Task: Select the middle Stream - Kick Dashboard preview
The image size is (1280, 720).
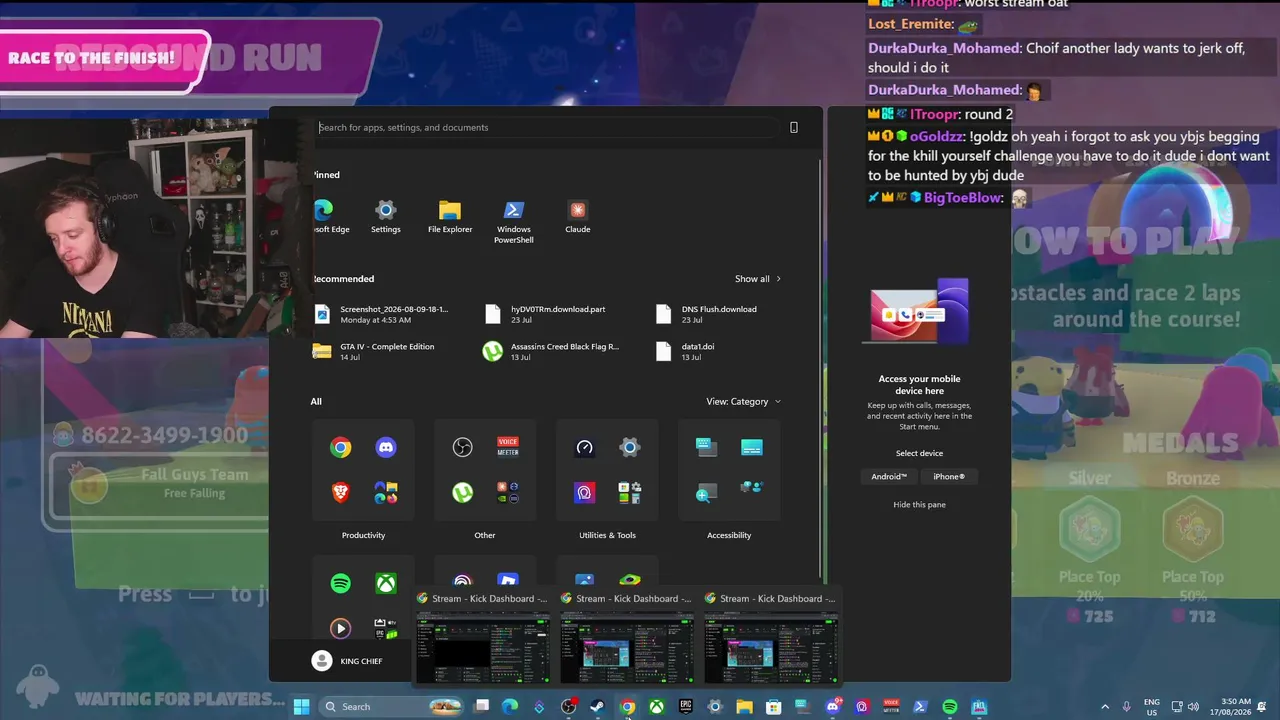Action: [x=626, y=636]
